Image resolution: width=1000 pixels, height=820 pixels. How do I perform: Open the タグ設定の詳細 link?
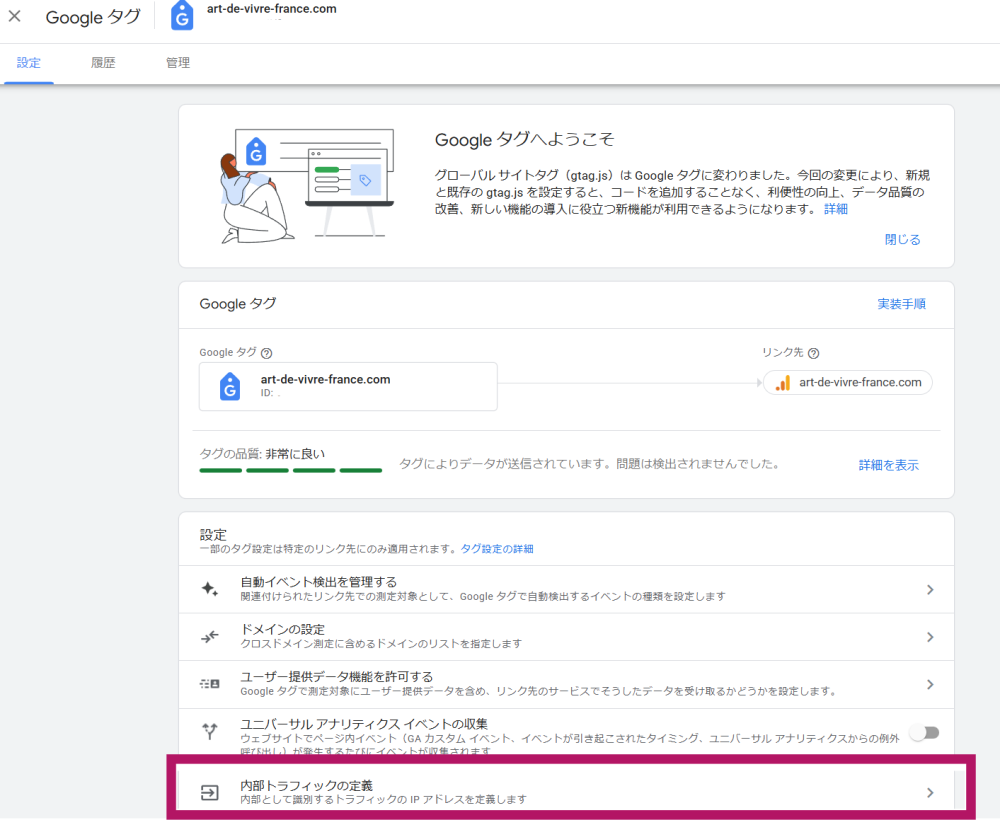coord(497,549)
